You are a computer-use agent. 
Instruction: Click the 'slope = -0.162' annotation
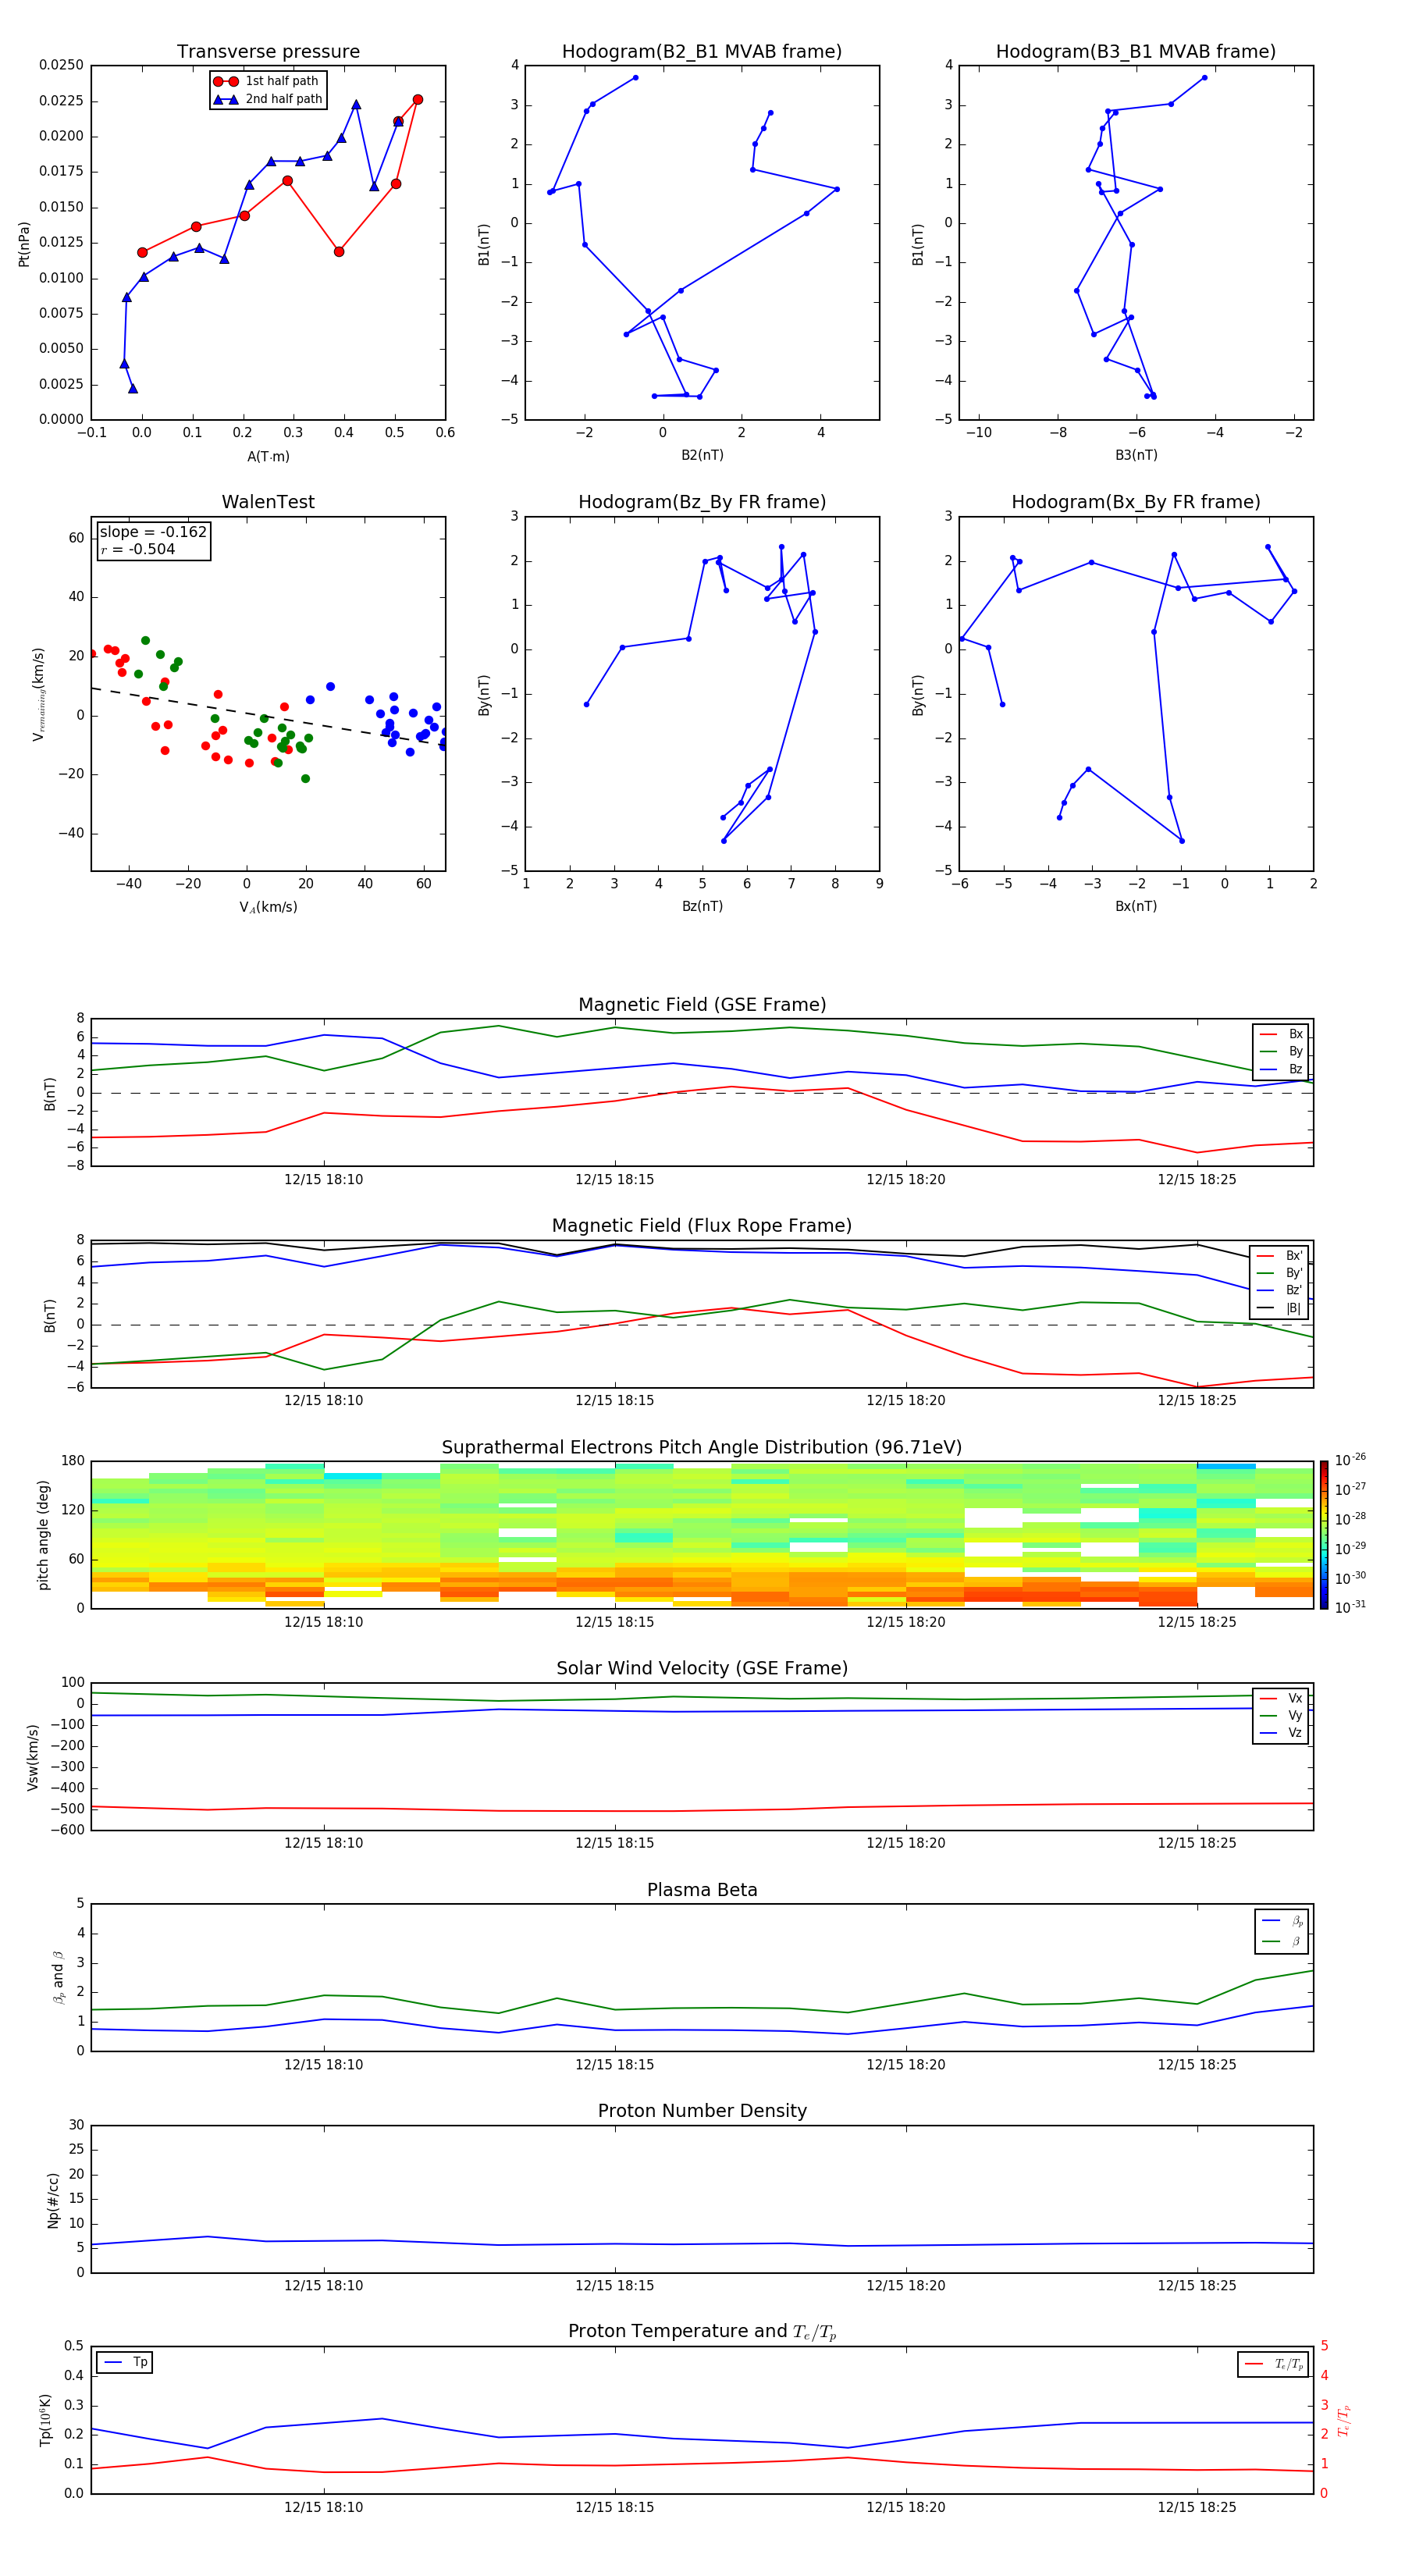point(153,532)
